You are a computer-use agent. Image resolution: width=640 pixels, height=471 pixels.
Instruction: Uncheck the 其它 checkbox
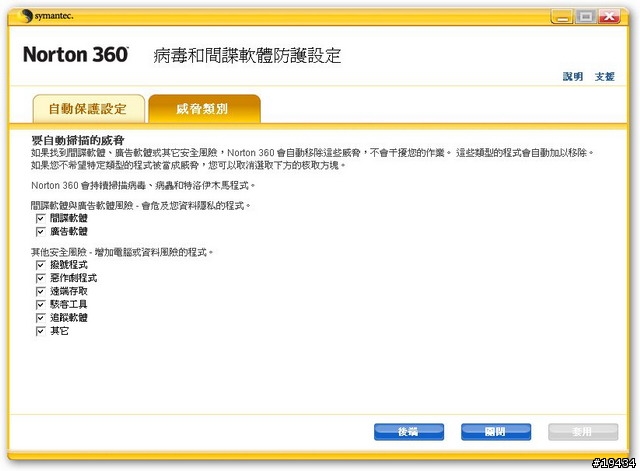[40, 331]
